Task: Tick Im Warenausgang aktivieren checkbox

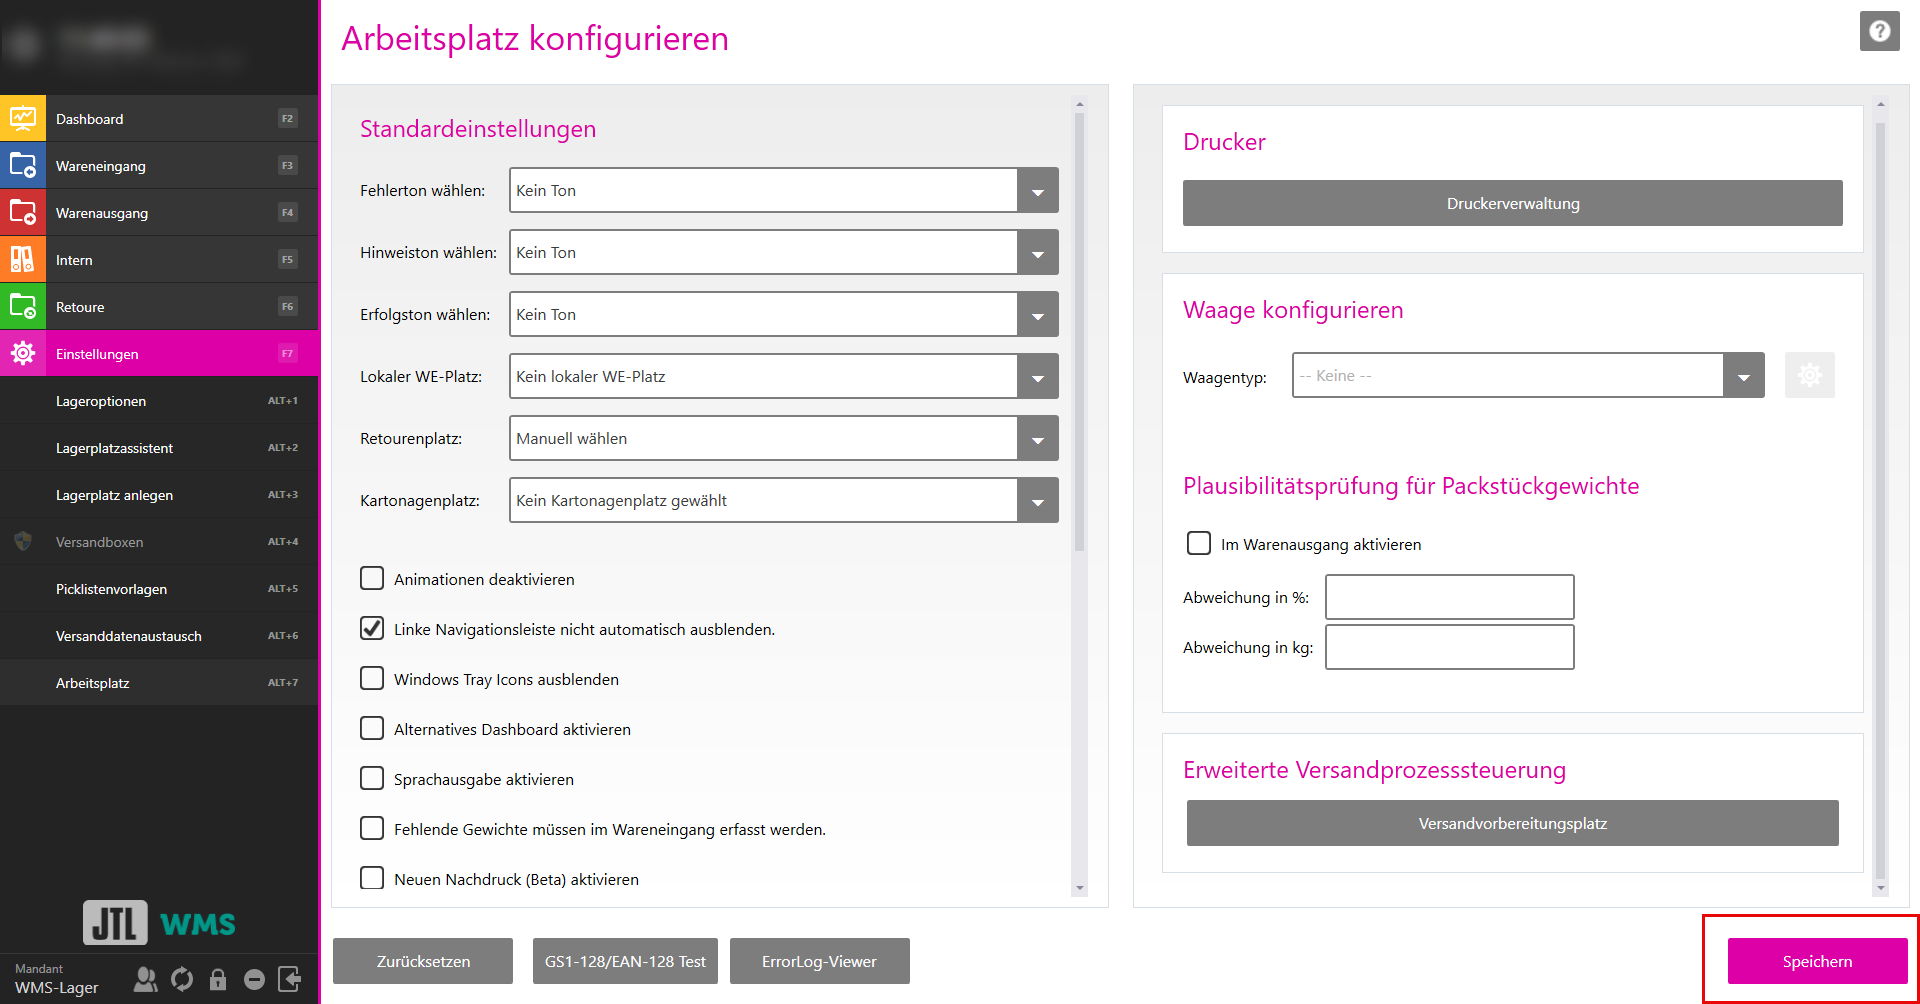Action: coord(1198,543)
